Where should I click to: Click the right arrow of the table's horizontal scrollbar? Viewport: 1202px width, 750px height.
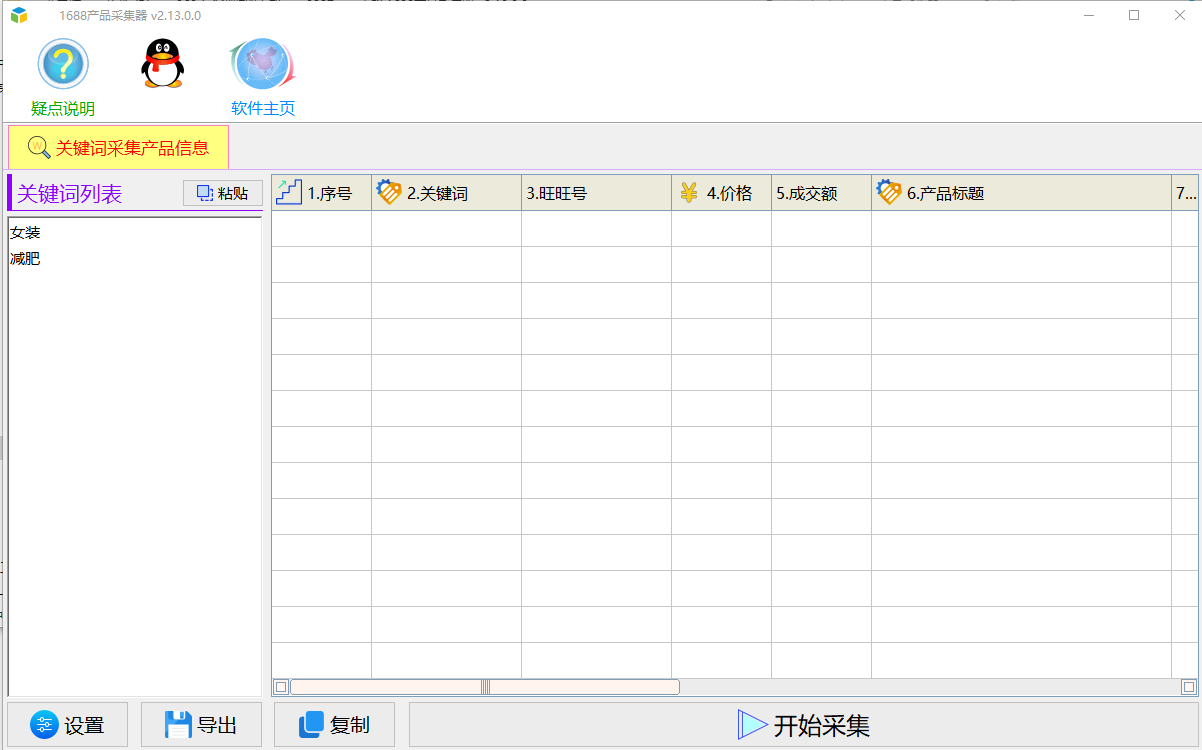1188,687
